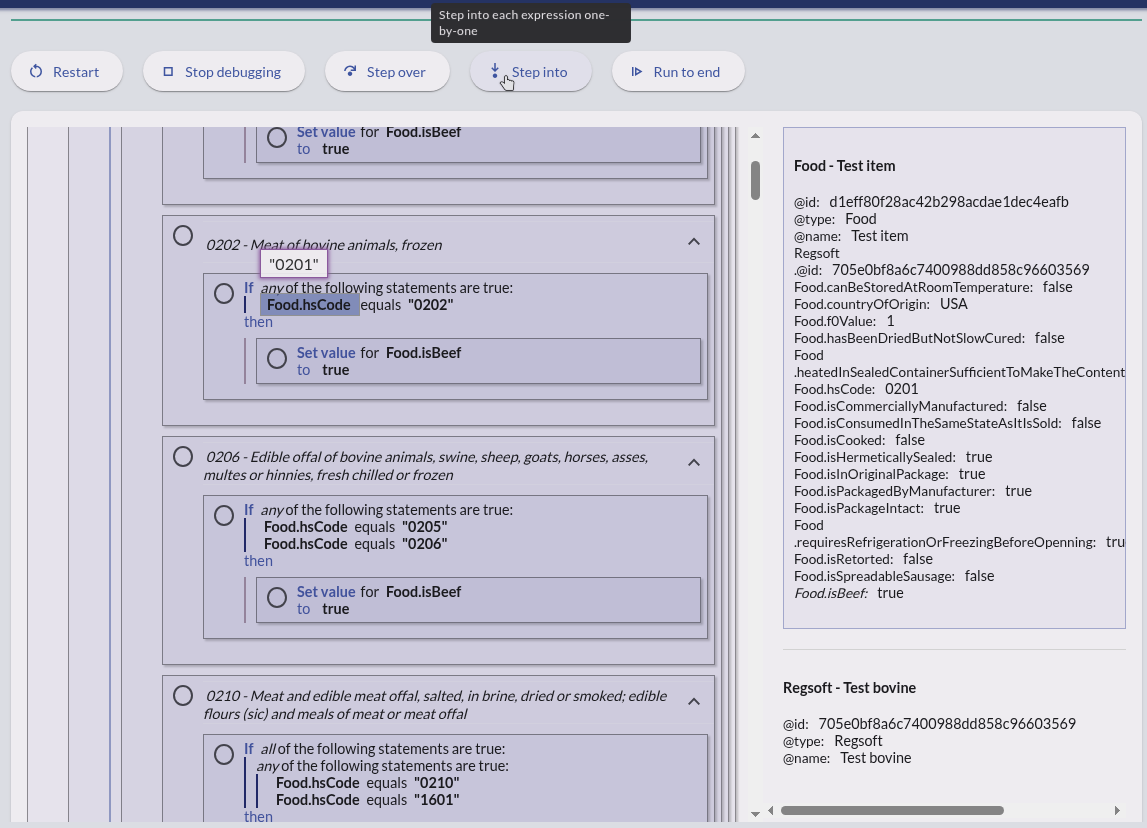The height and width of the screenshot is (828, 1147).
Task: Click the Stop debugging square icon
Action: coord(168,72)
